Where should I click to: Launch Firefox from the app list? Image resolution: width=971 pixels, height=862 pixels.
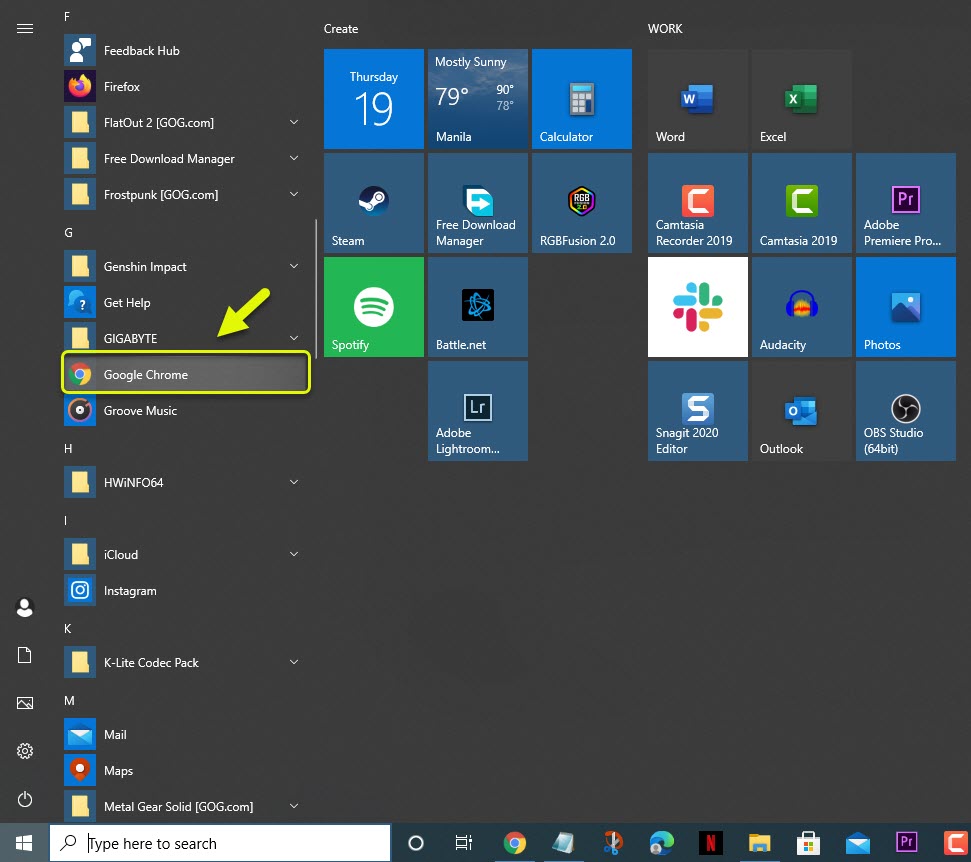click(186, 87)
